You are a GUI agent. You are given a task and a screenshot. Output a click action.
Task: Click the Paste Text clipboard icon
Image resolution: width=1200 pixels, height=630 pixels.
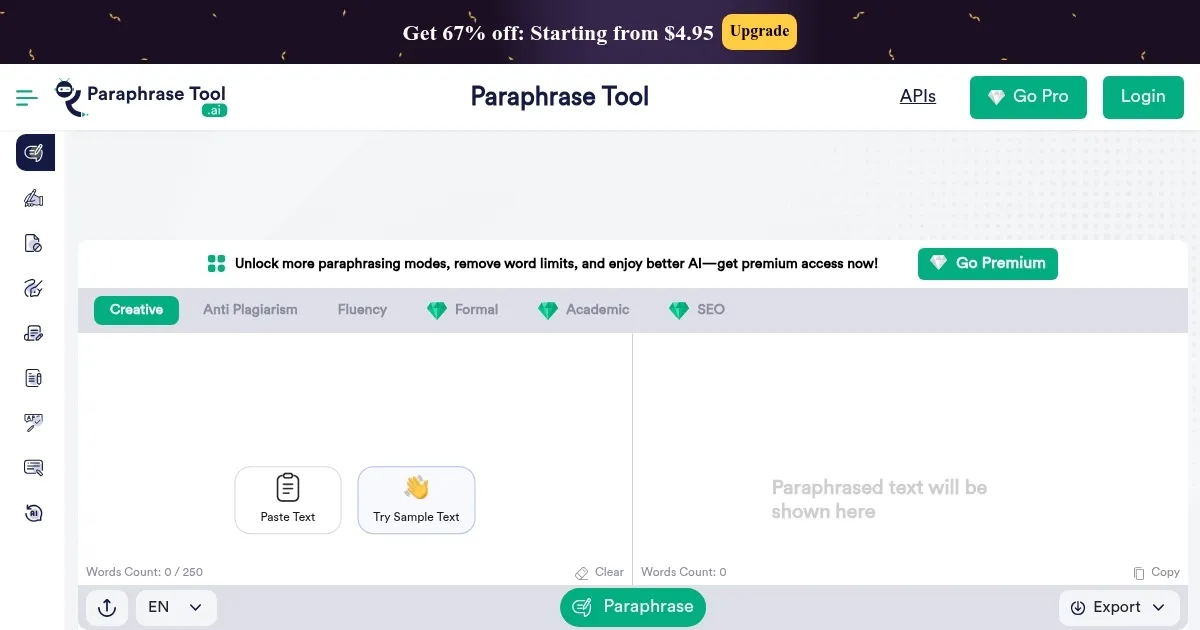click(x=288, y=488)
